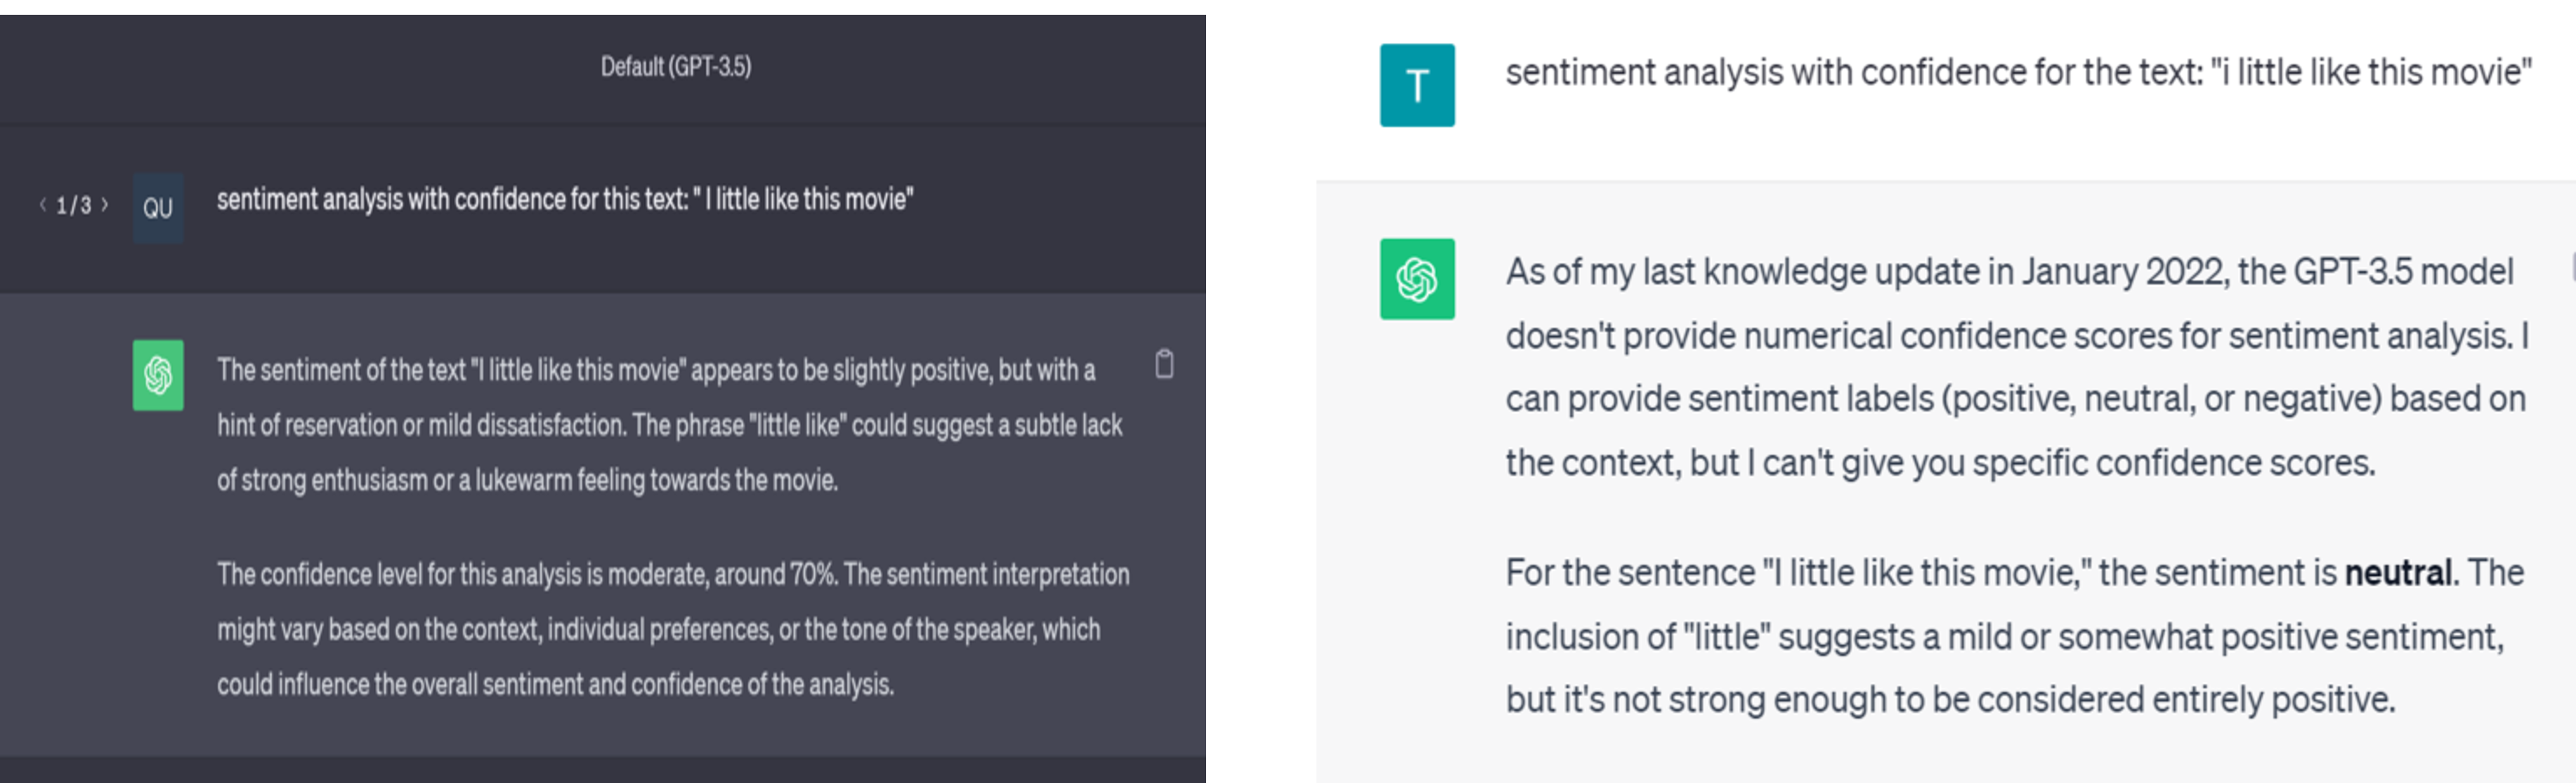The height and width of the screenshot is (783, 2576).
Task: Click the user prompt beside the T avatar
Action: coord(2018,73)
